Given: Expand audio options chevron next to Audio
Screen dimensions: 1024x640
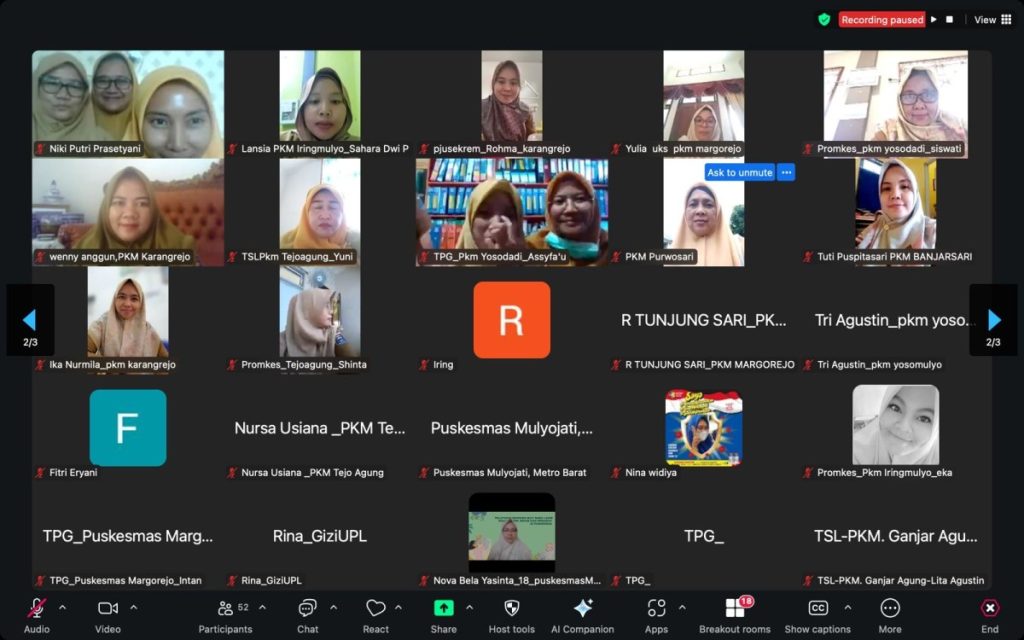Looking at the screenshot, I should pyautogui.click(x=62, y=607).
